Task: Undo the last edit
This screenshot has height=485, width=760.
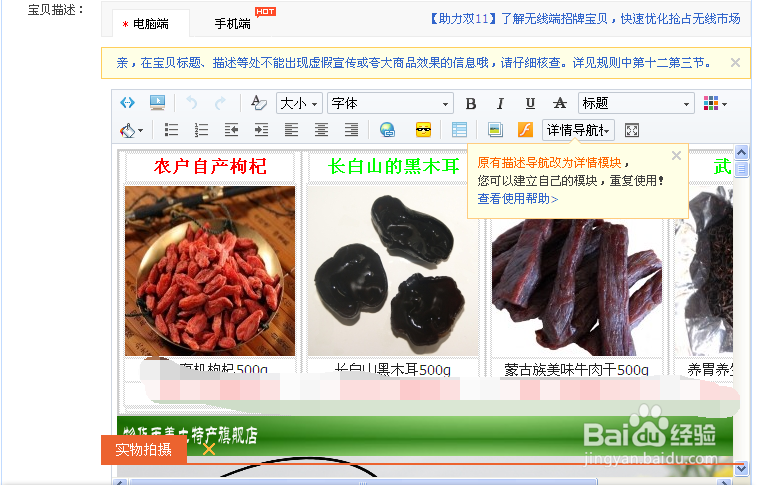Action: pyautogui.click(x=192, y=103)
